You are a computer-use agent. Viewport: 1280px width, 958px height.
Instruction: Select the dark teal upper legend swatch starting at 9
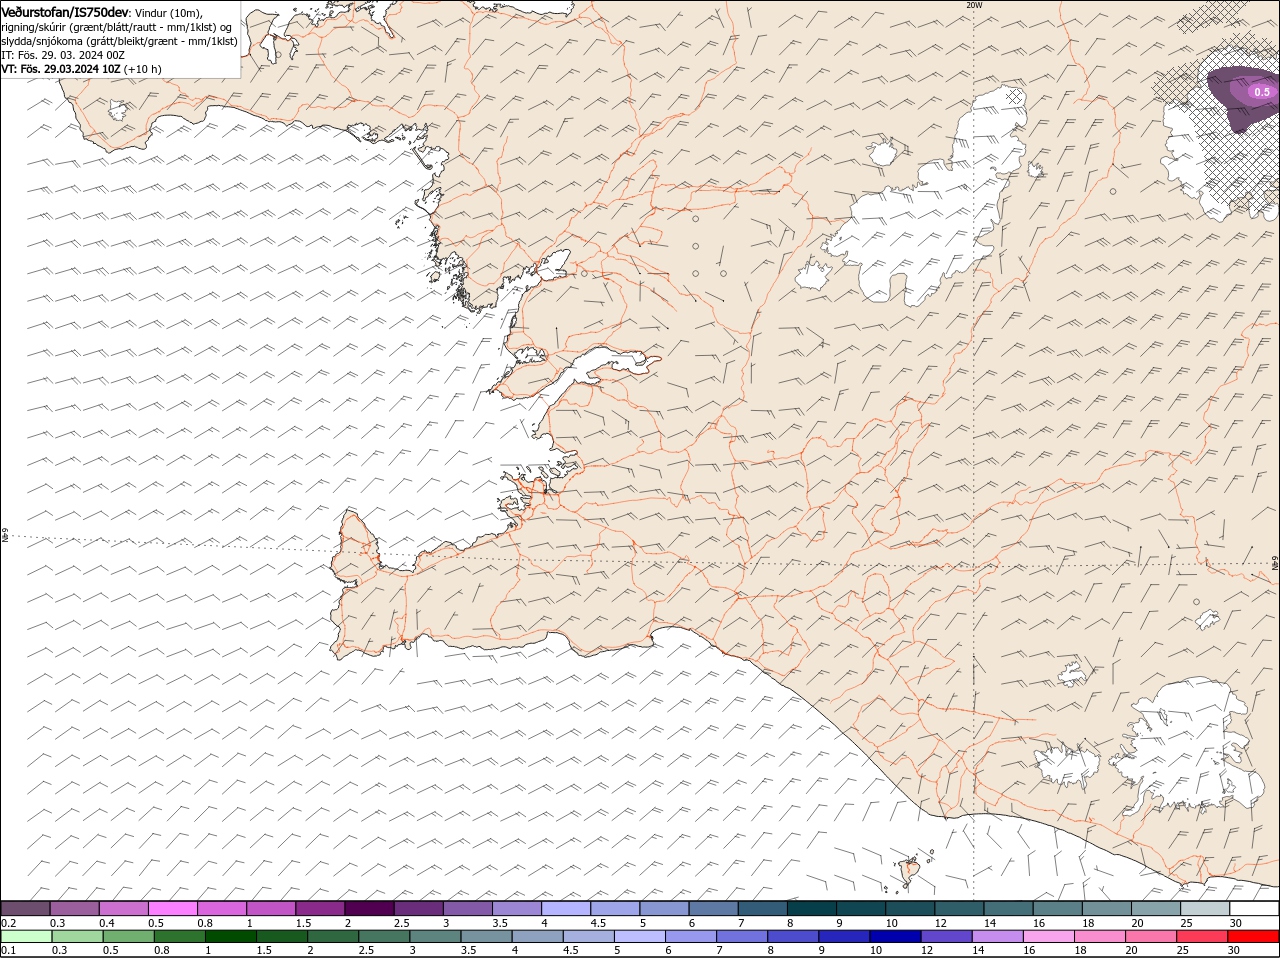[x=862, y=908]
